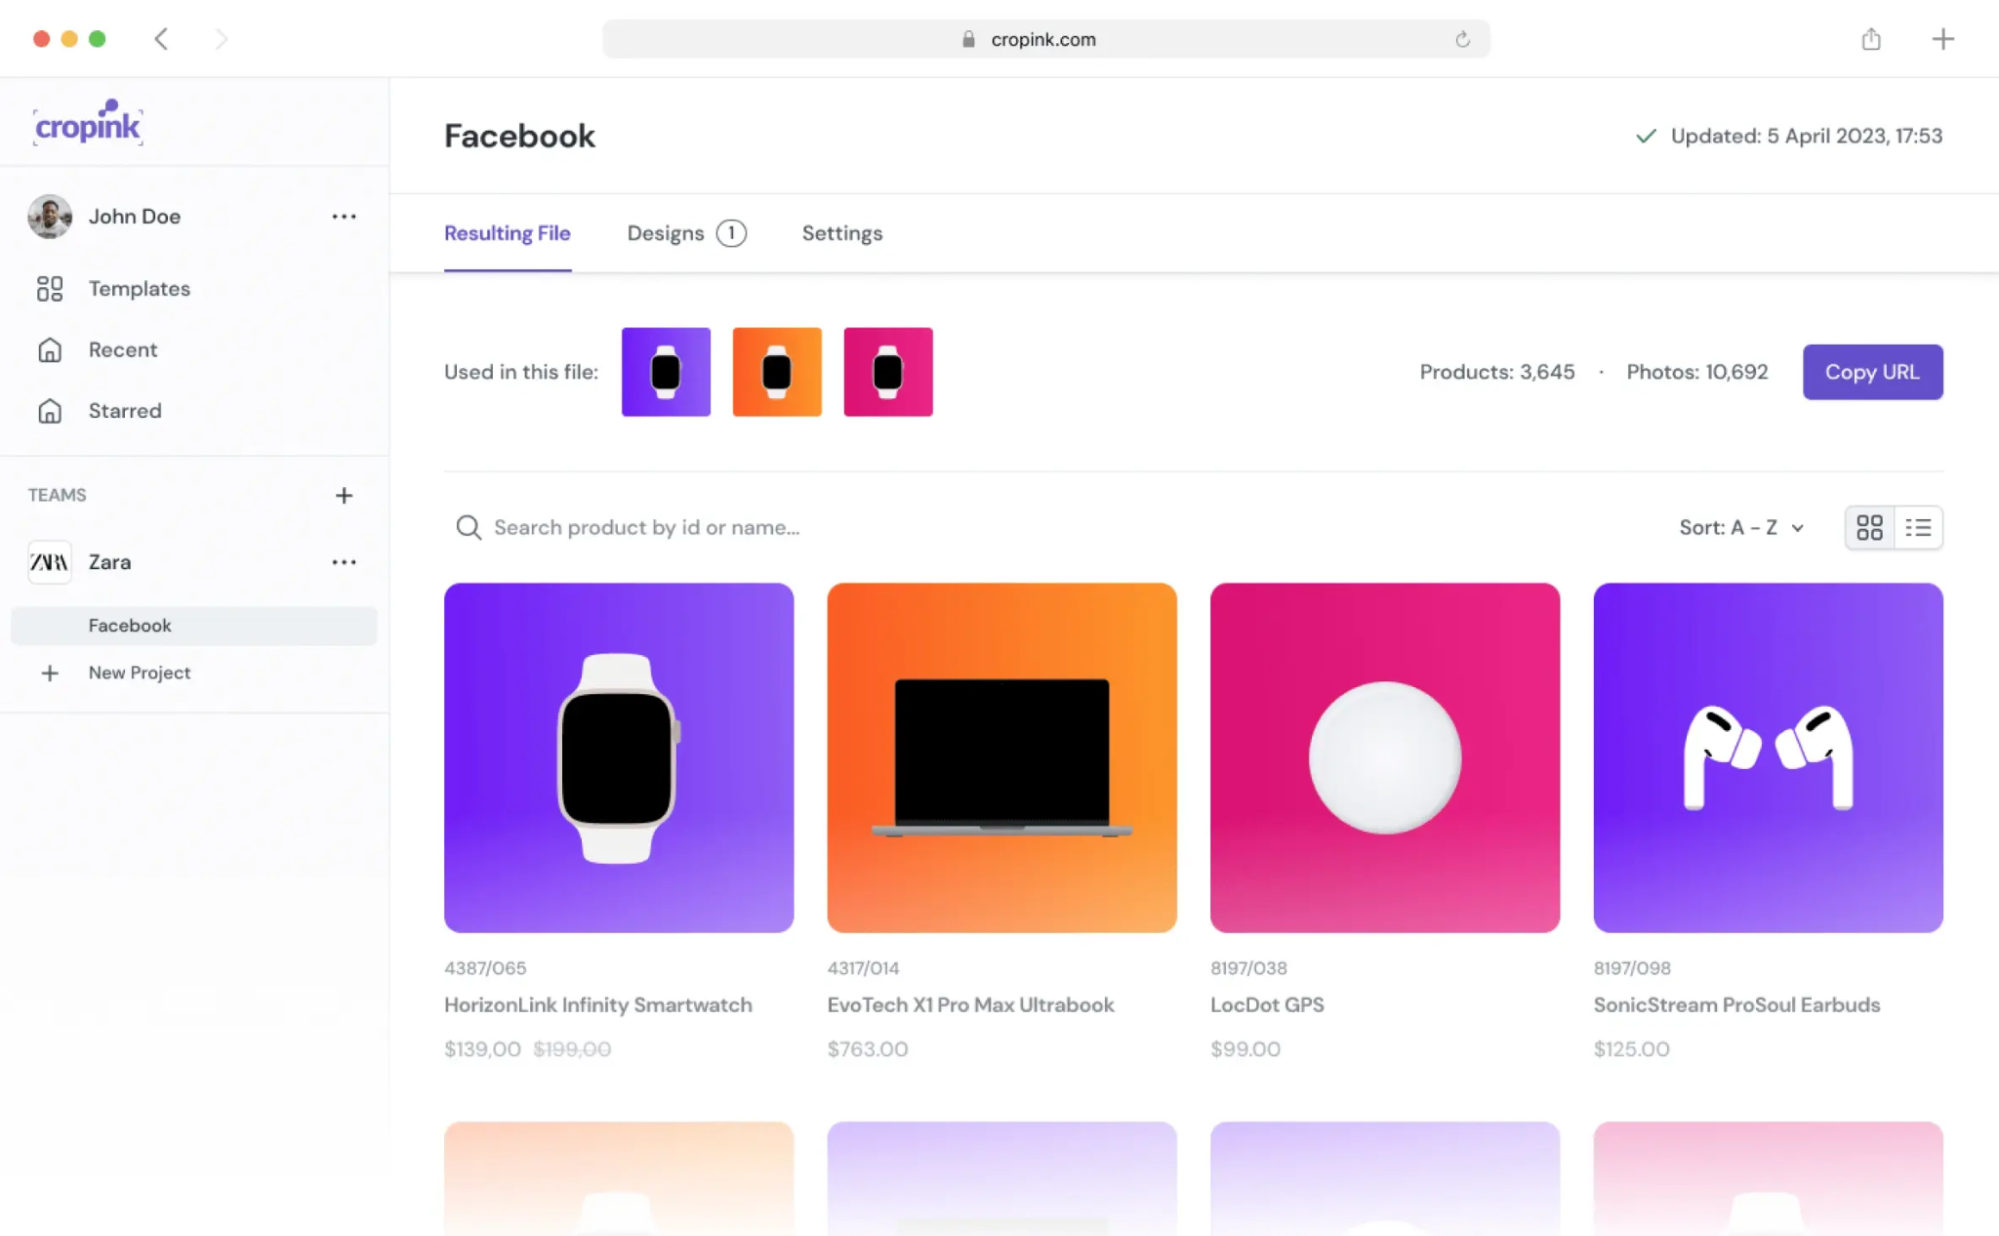Image resolution: width=1999 pixels, height=1236 pixels.
Task: Open Templates page from sidebar
Action: point(139,289)
